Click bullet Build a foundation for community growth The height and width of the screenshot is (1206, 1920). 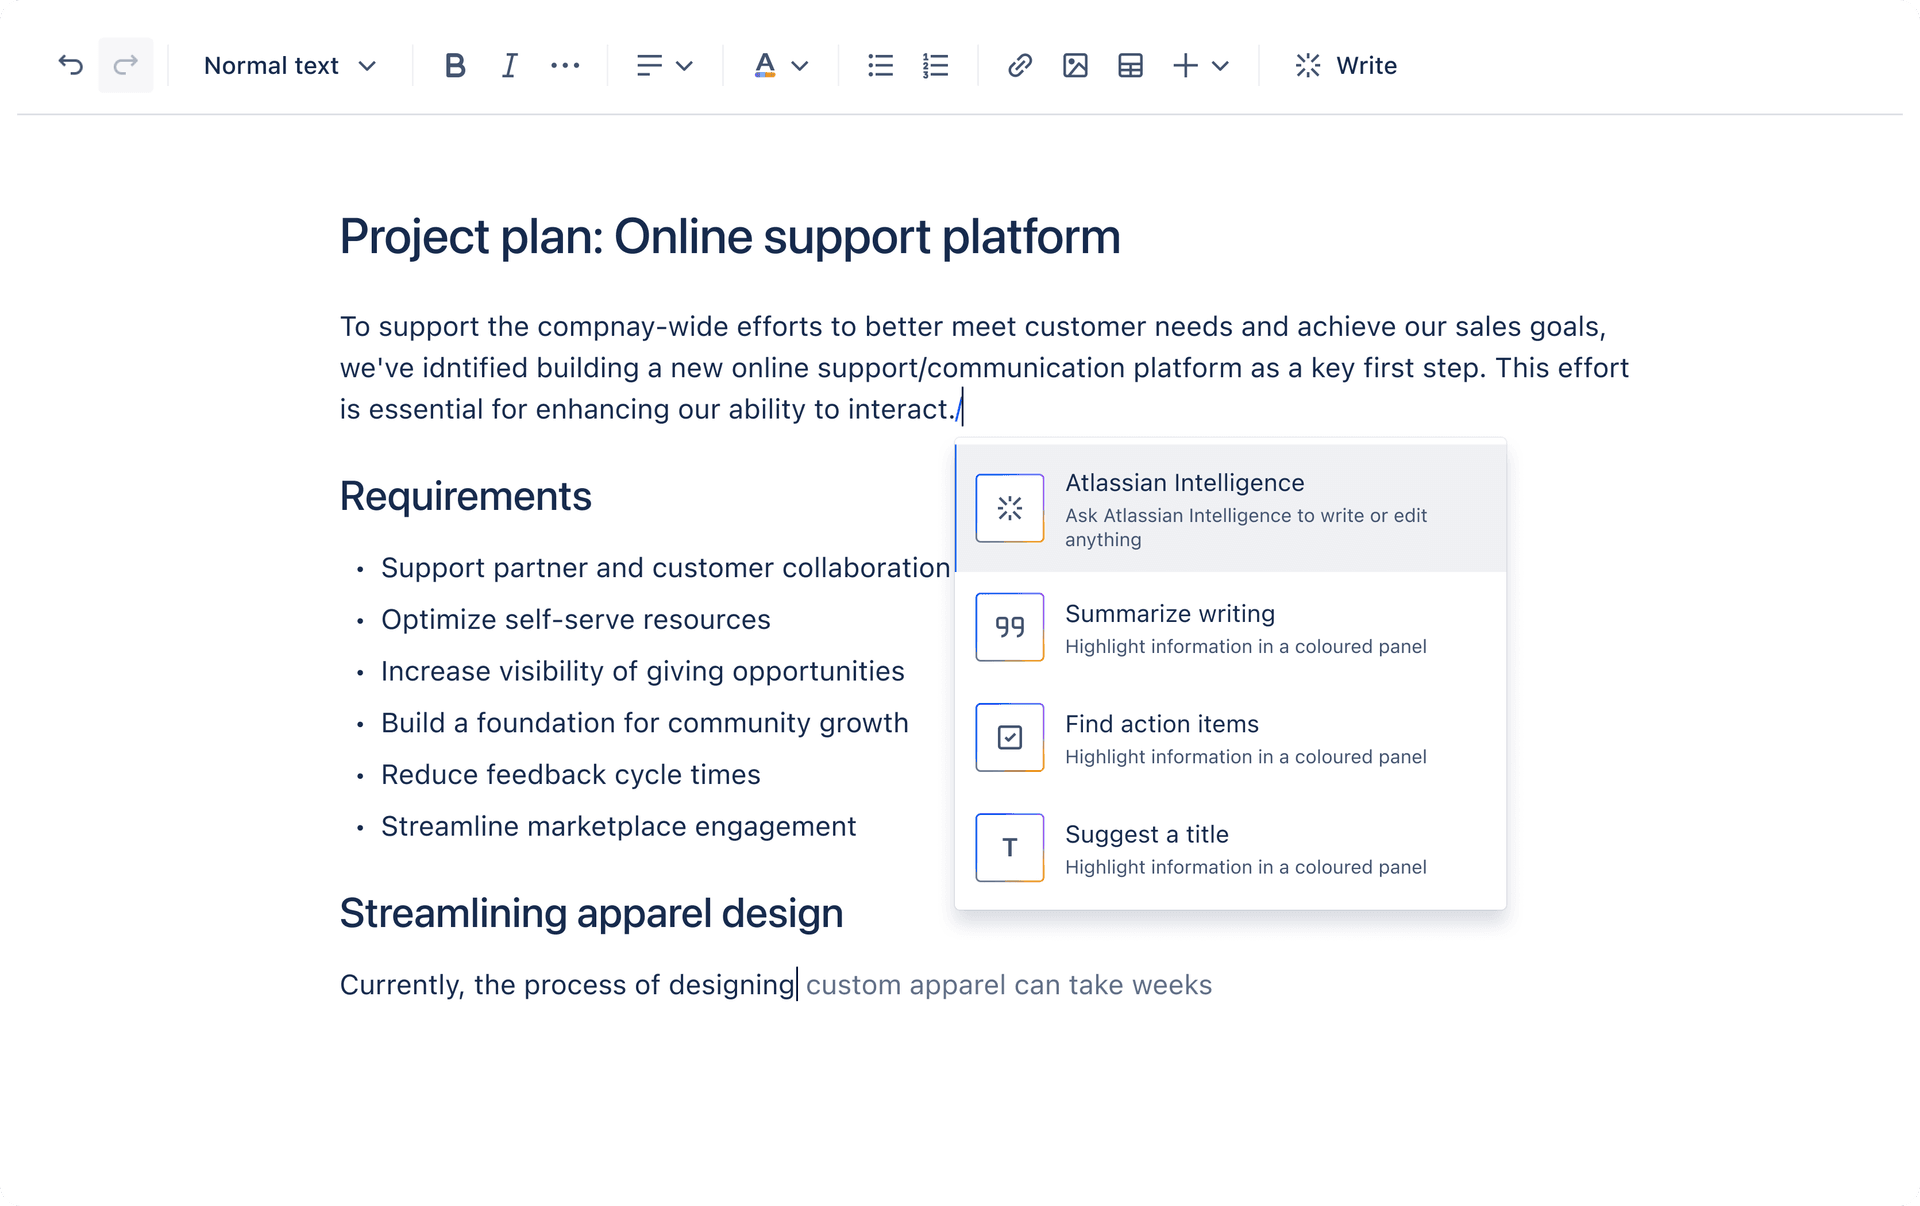[x=645, y=723]
